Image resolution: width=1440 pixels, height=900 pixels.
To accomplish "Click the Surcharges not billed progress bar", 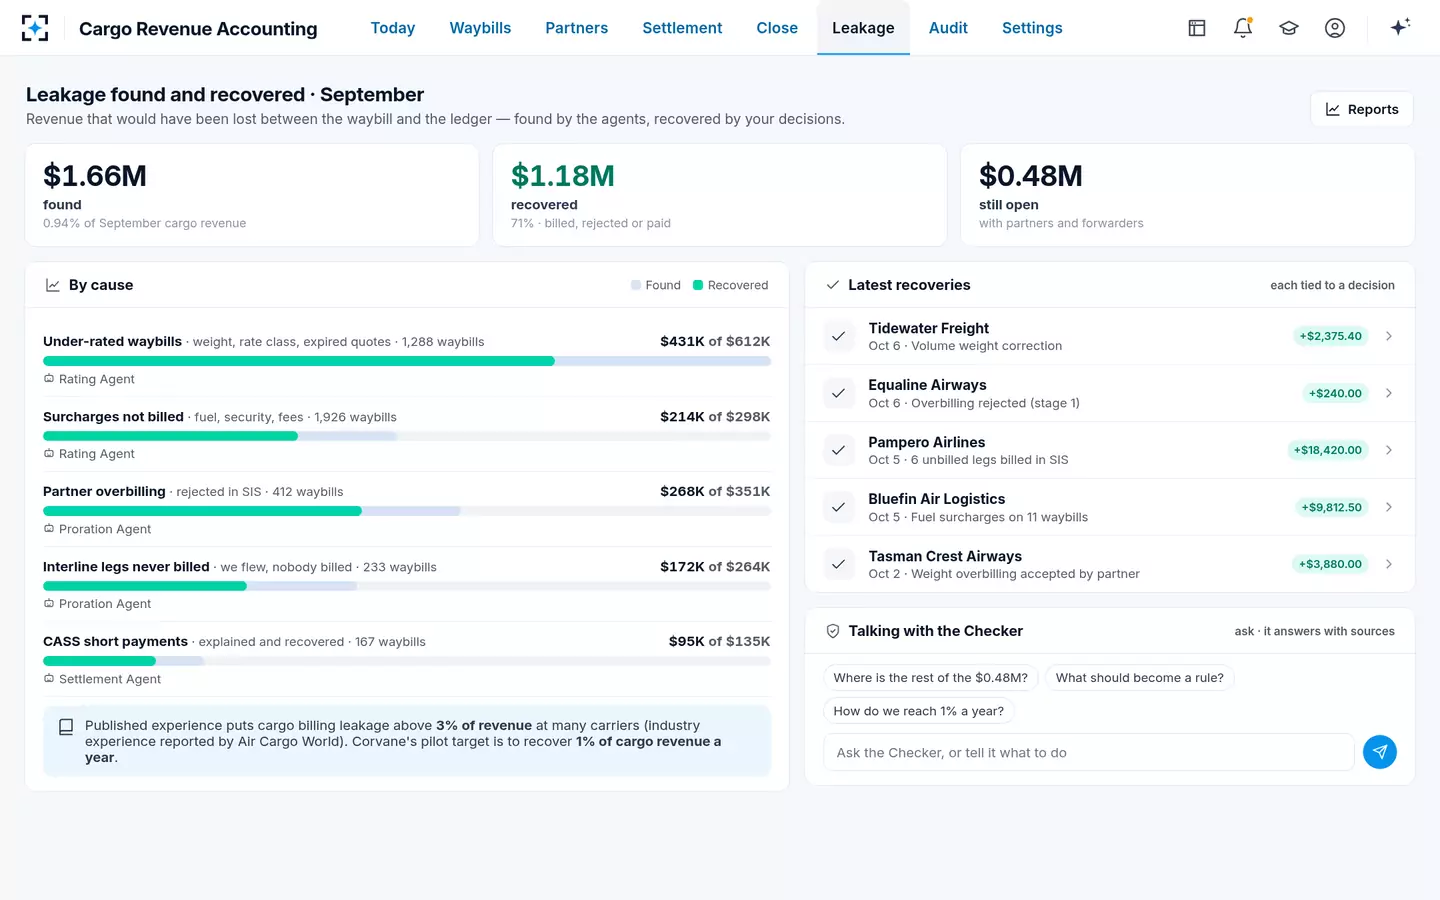I will click(x=407, y=436).
